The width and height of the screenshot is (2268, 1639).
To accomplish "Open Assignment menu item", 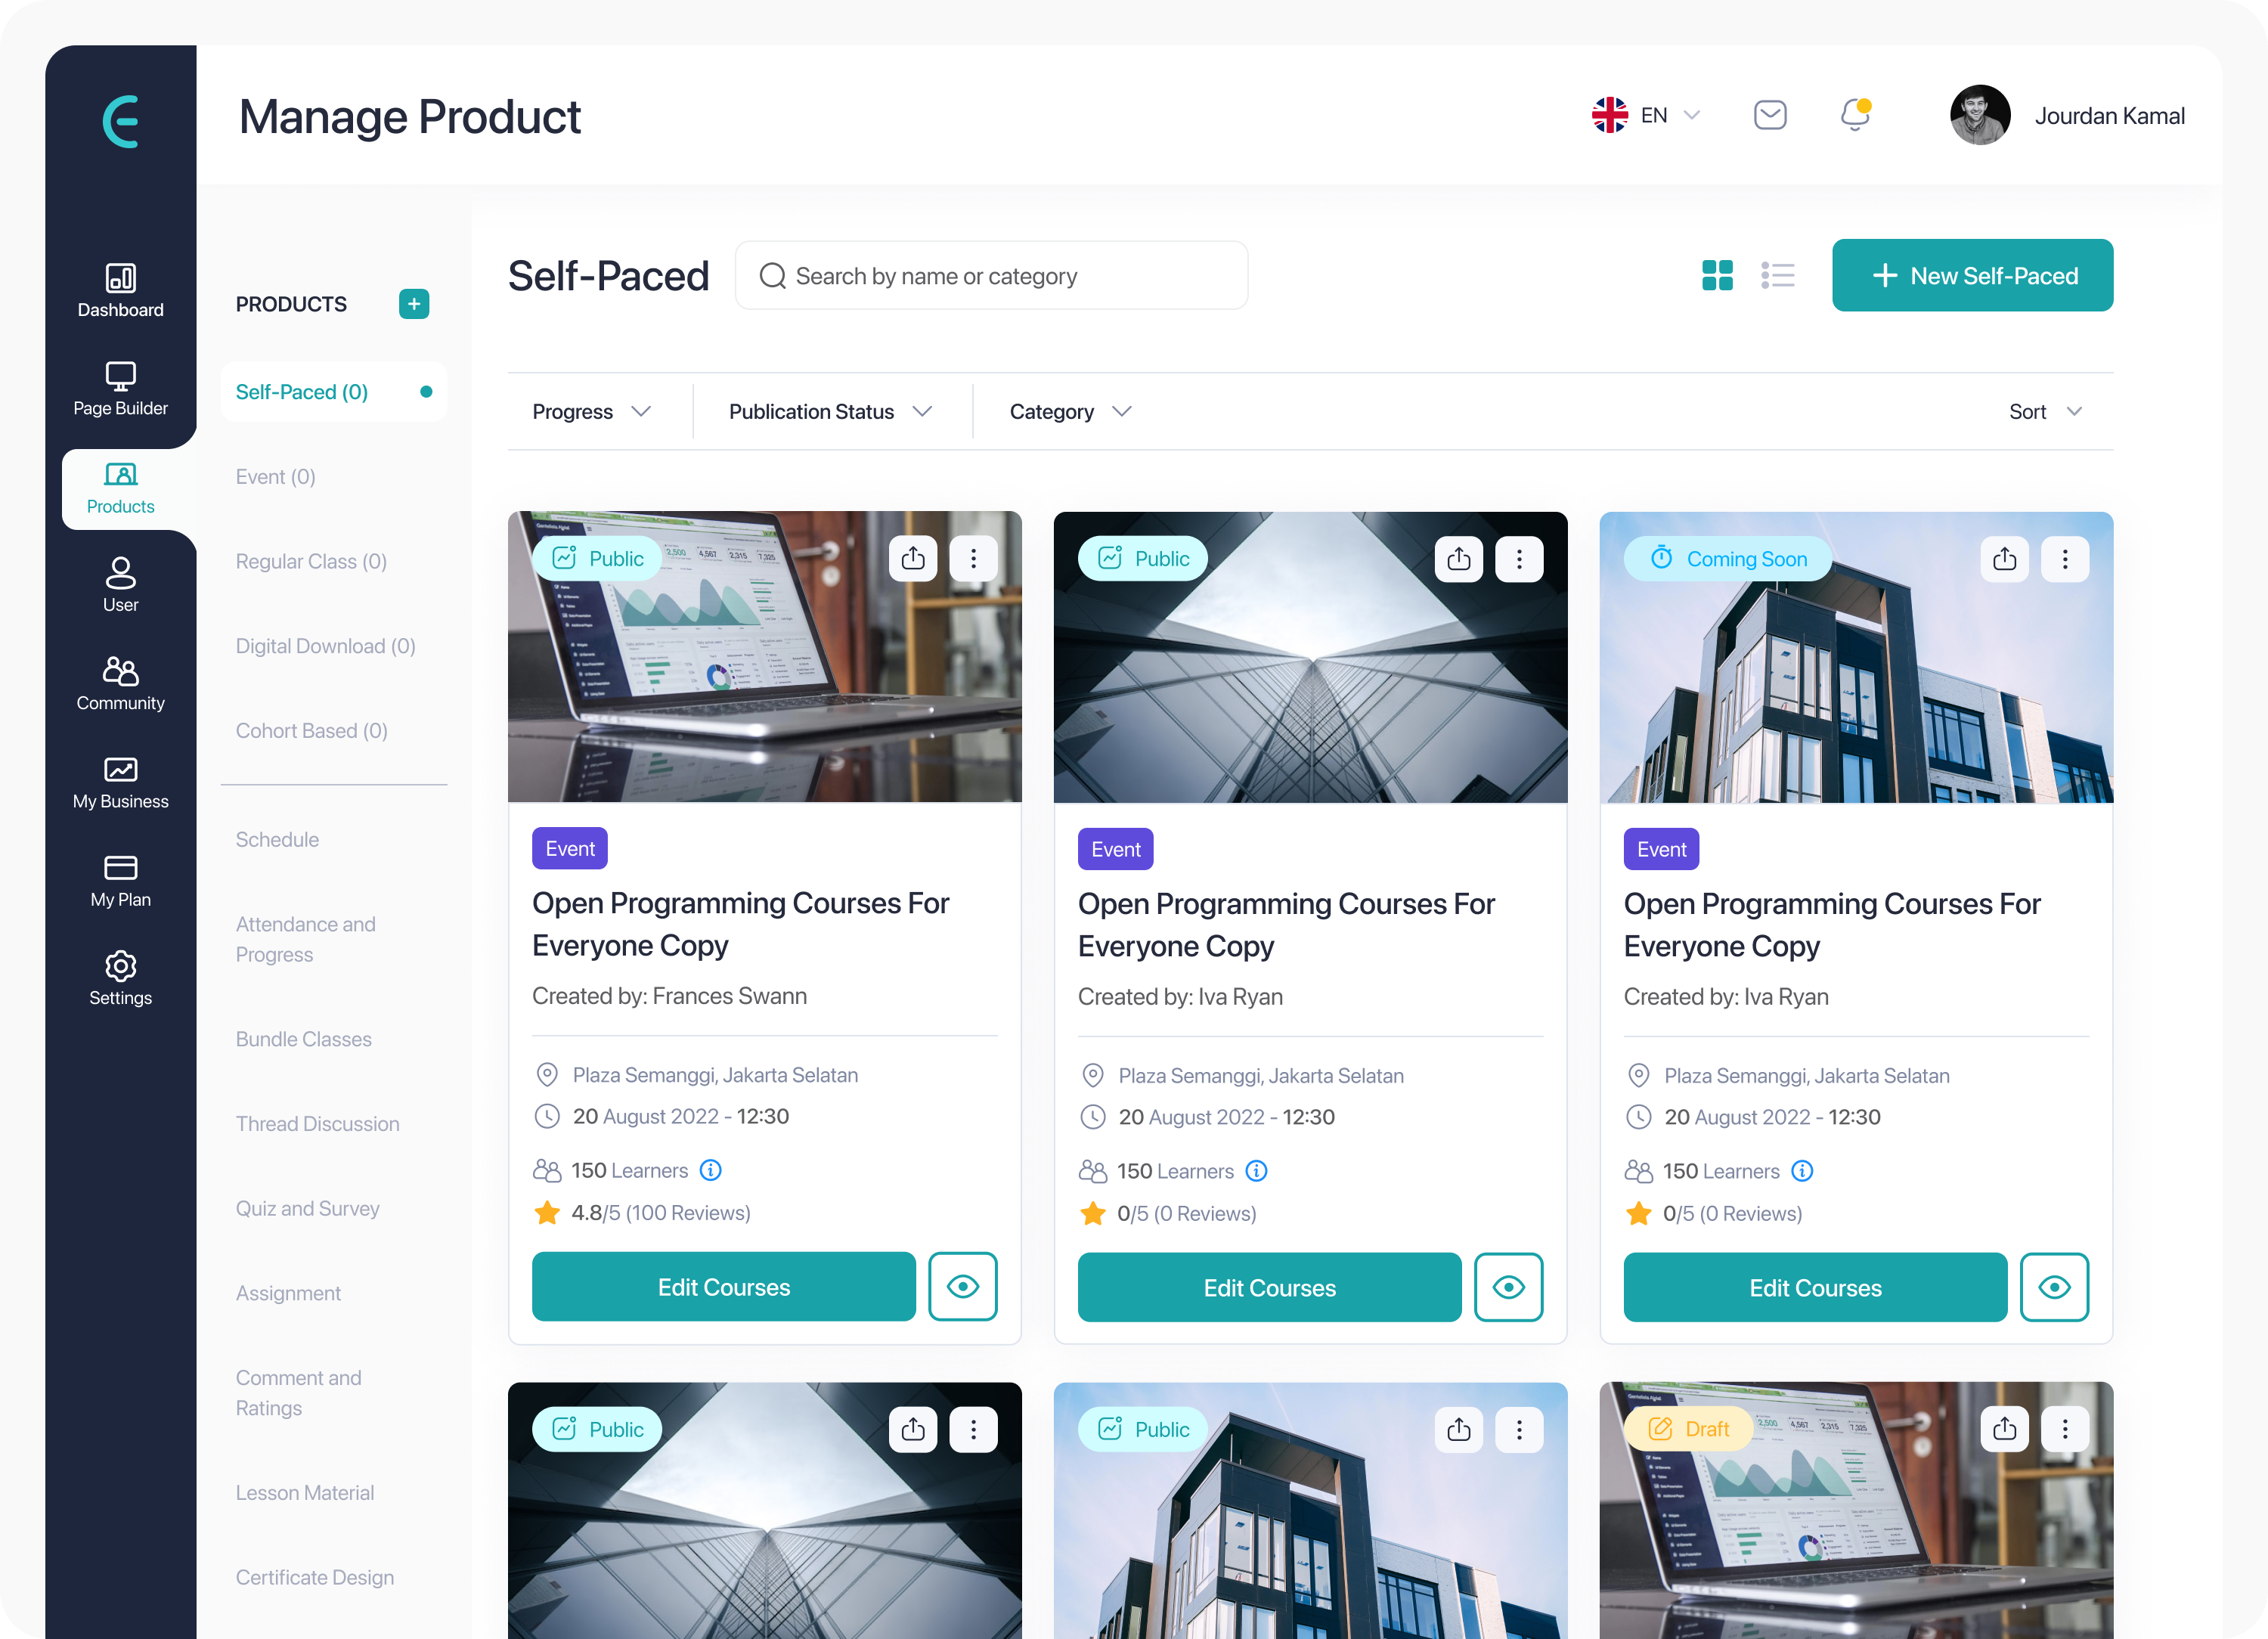I will (289, 1293).
